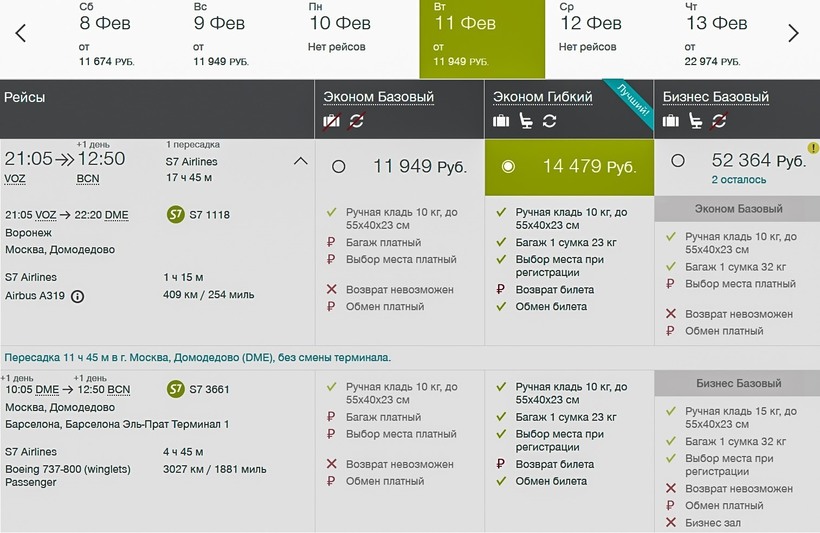Open the Эконом Гибкий fare heading link
This screenshot has height=533, width=820.
(x=543, y=97)
